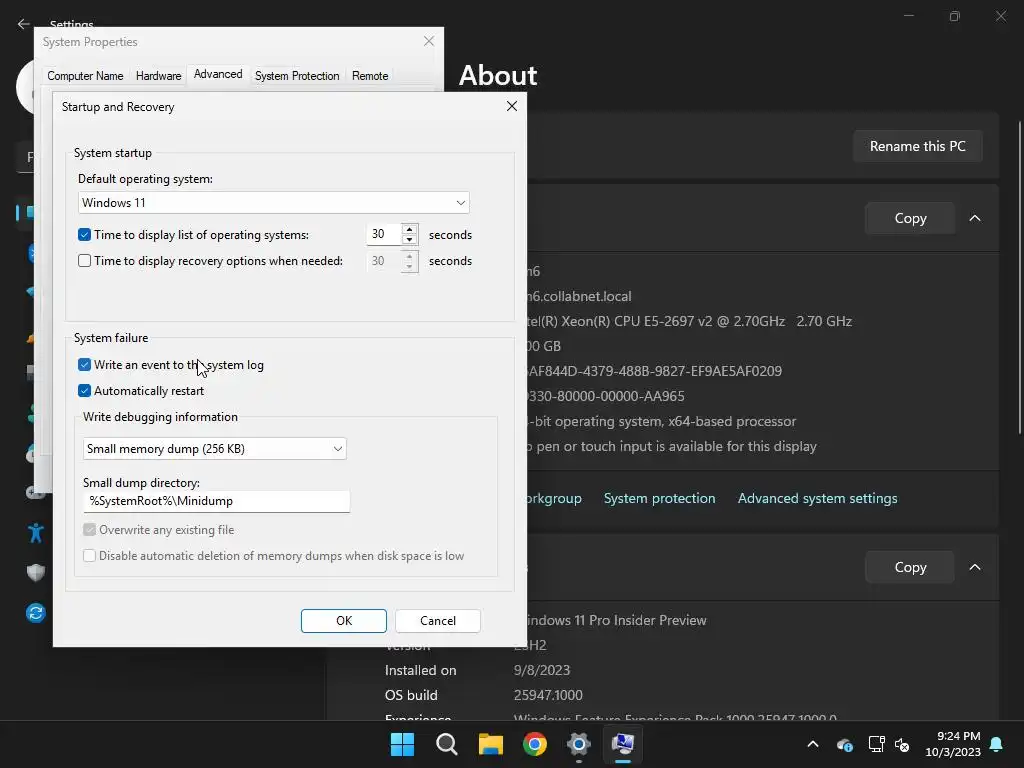Launch Google Chrome from the taskbar
The image size is (1024, 768).
coord(535,744)
